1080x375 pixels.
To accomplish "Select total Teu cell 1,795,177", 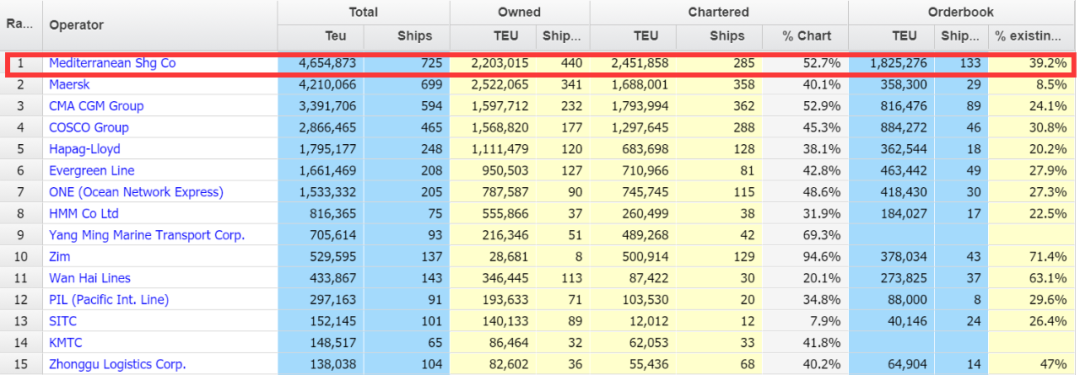I will (x=321, y=149).
